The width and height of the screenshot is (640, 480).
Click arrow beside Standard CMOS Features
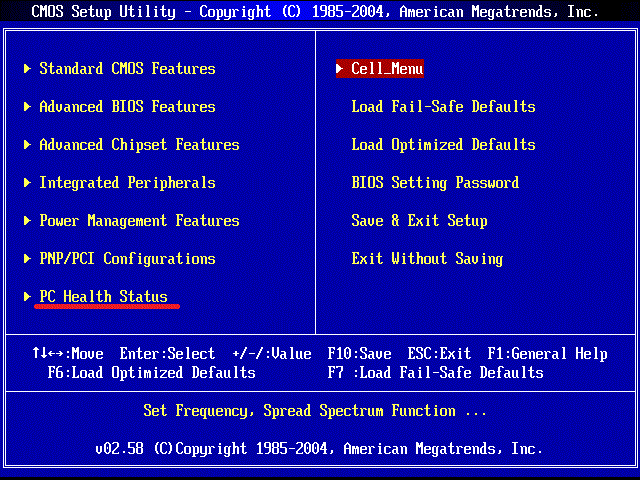tap(27, 69)
